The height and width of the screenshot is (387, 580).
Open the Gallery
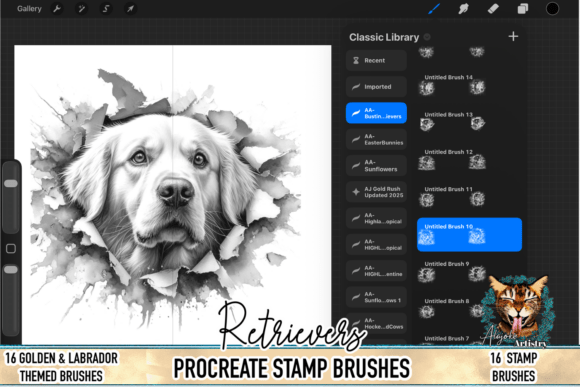pyautogui.click(x=29, y=9)
